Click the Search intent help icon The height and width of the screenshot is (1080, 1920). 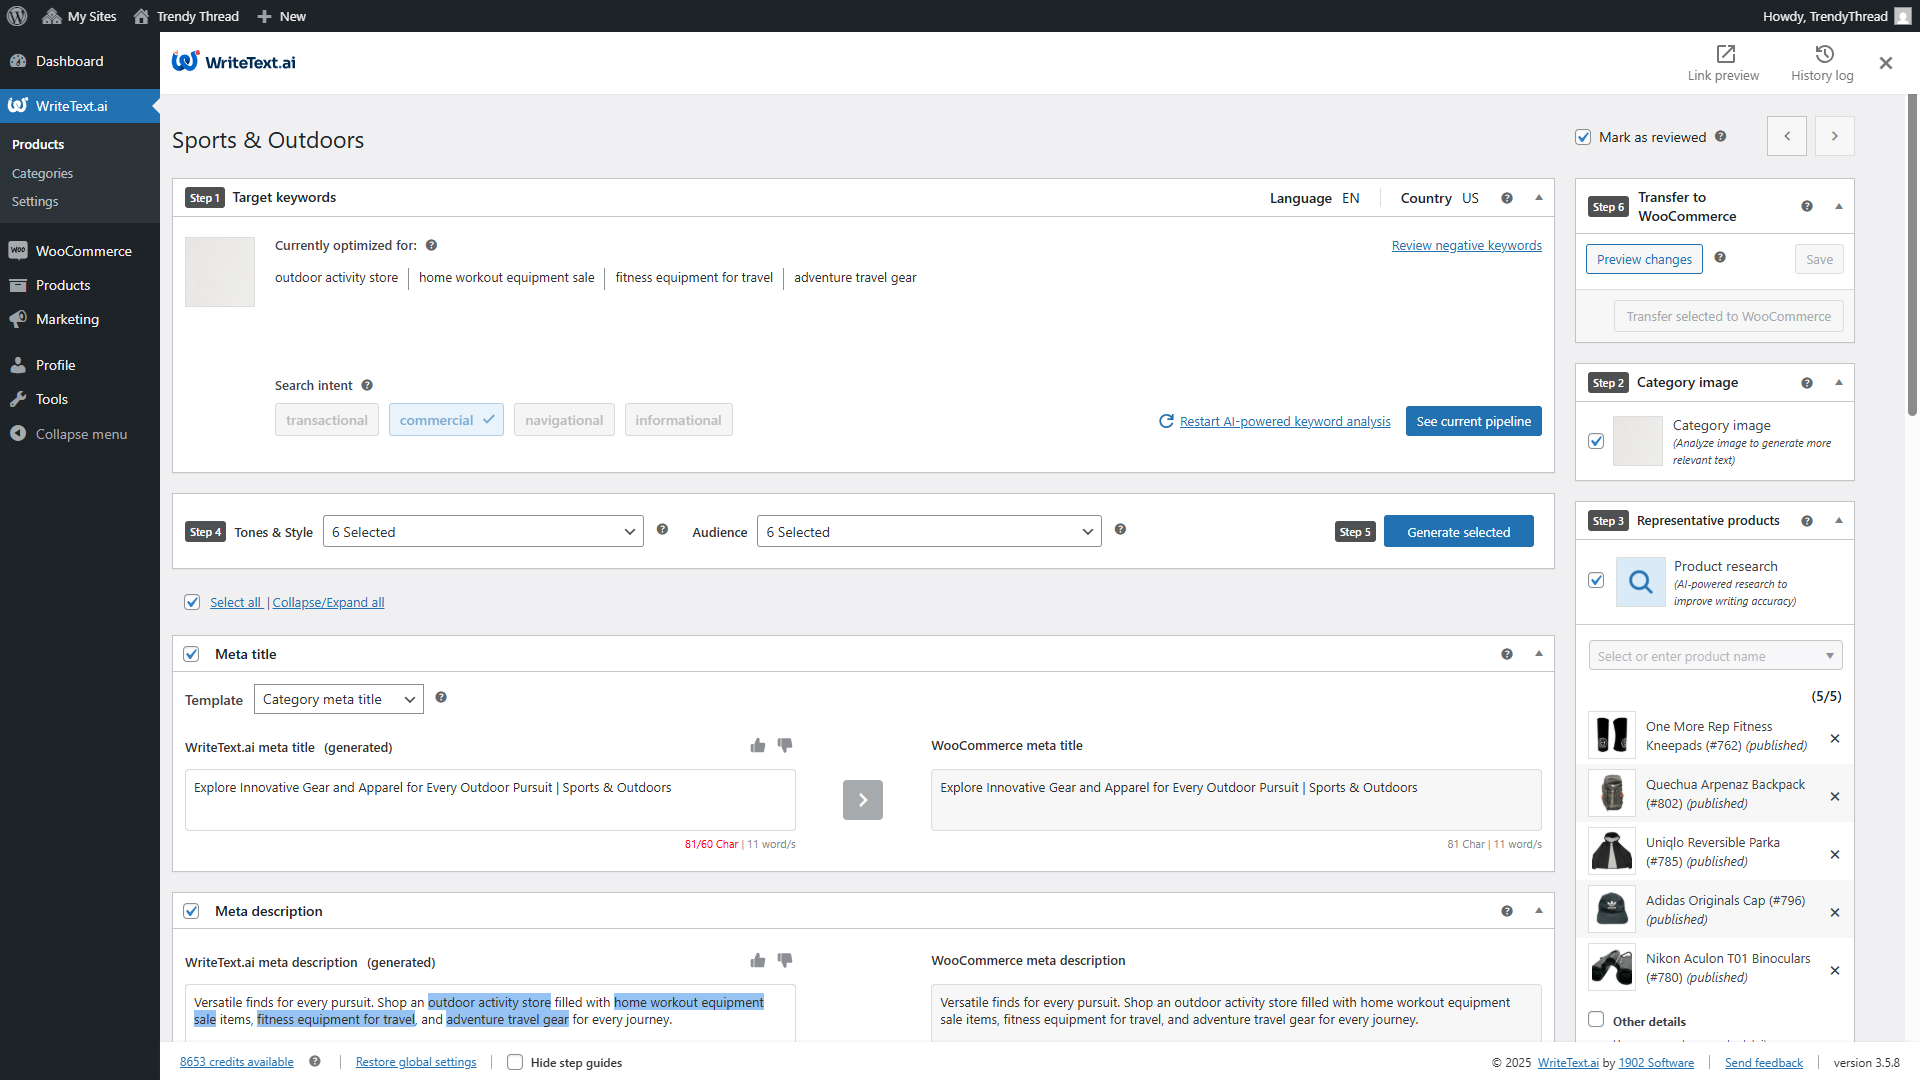366,384
